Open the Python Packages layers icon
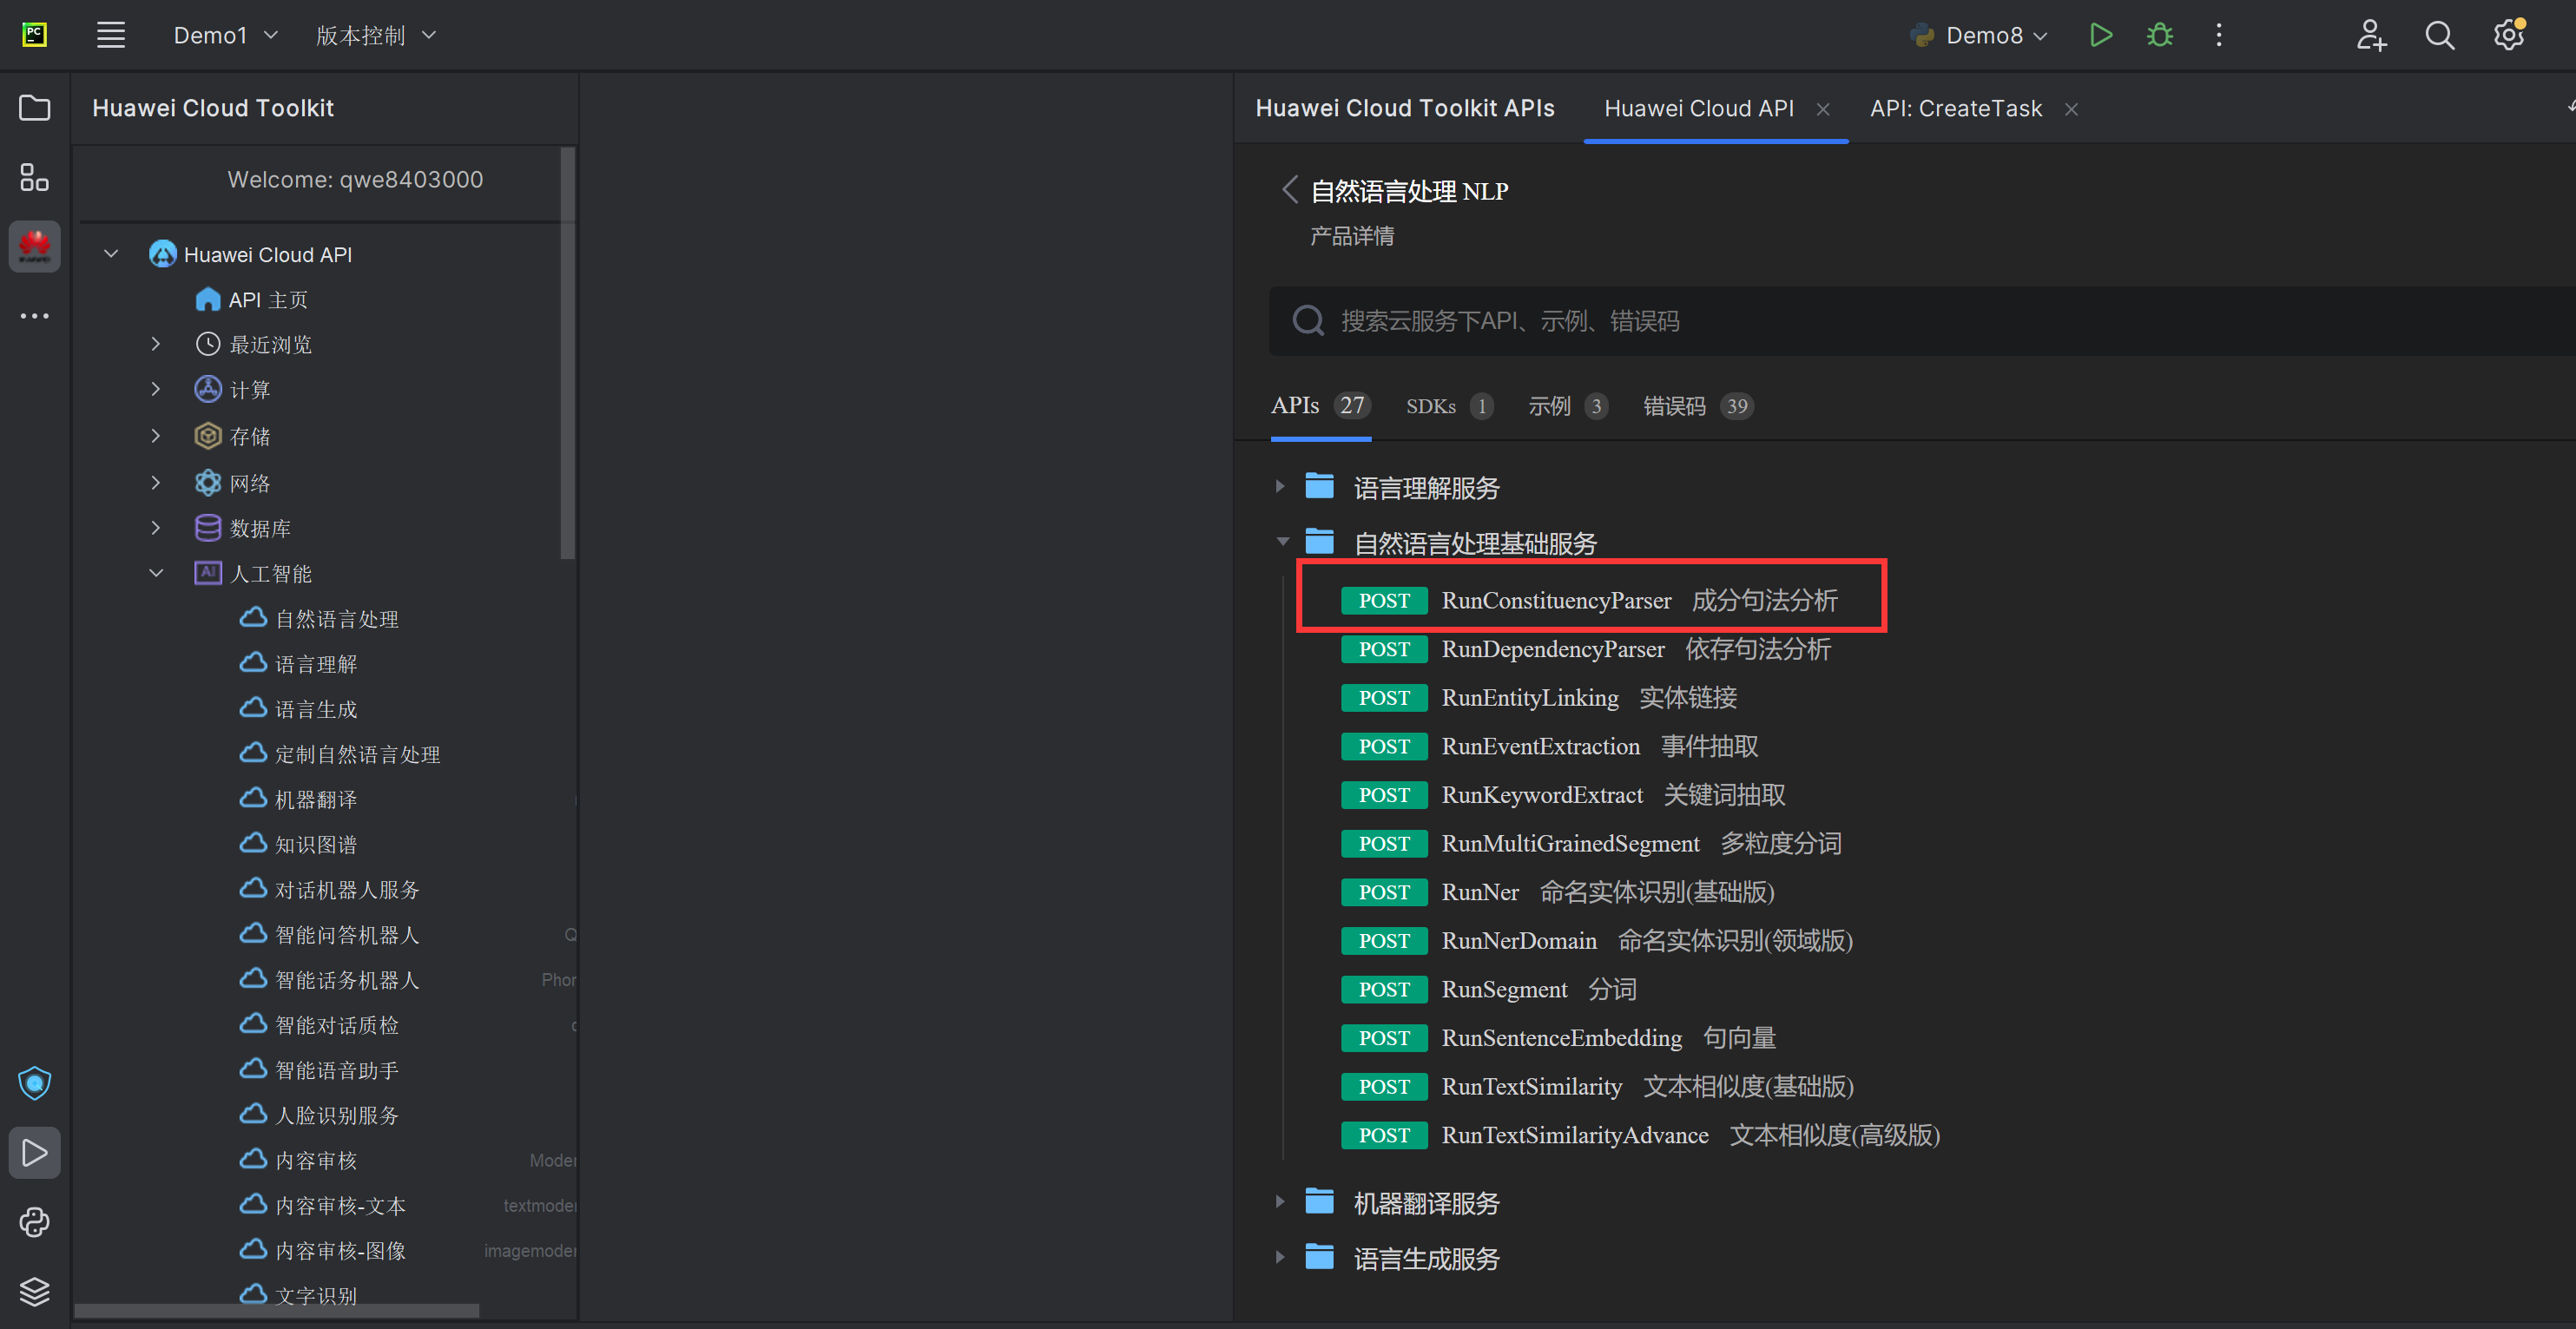2576x1329 pixels. coord(34,1291)
